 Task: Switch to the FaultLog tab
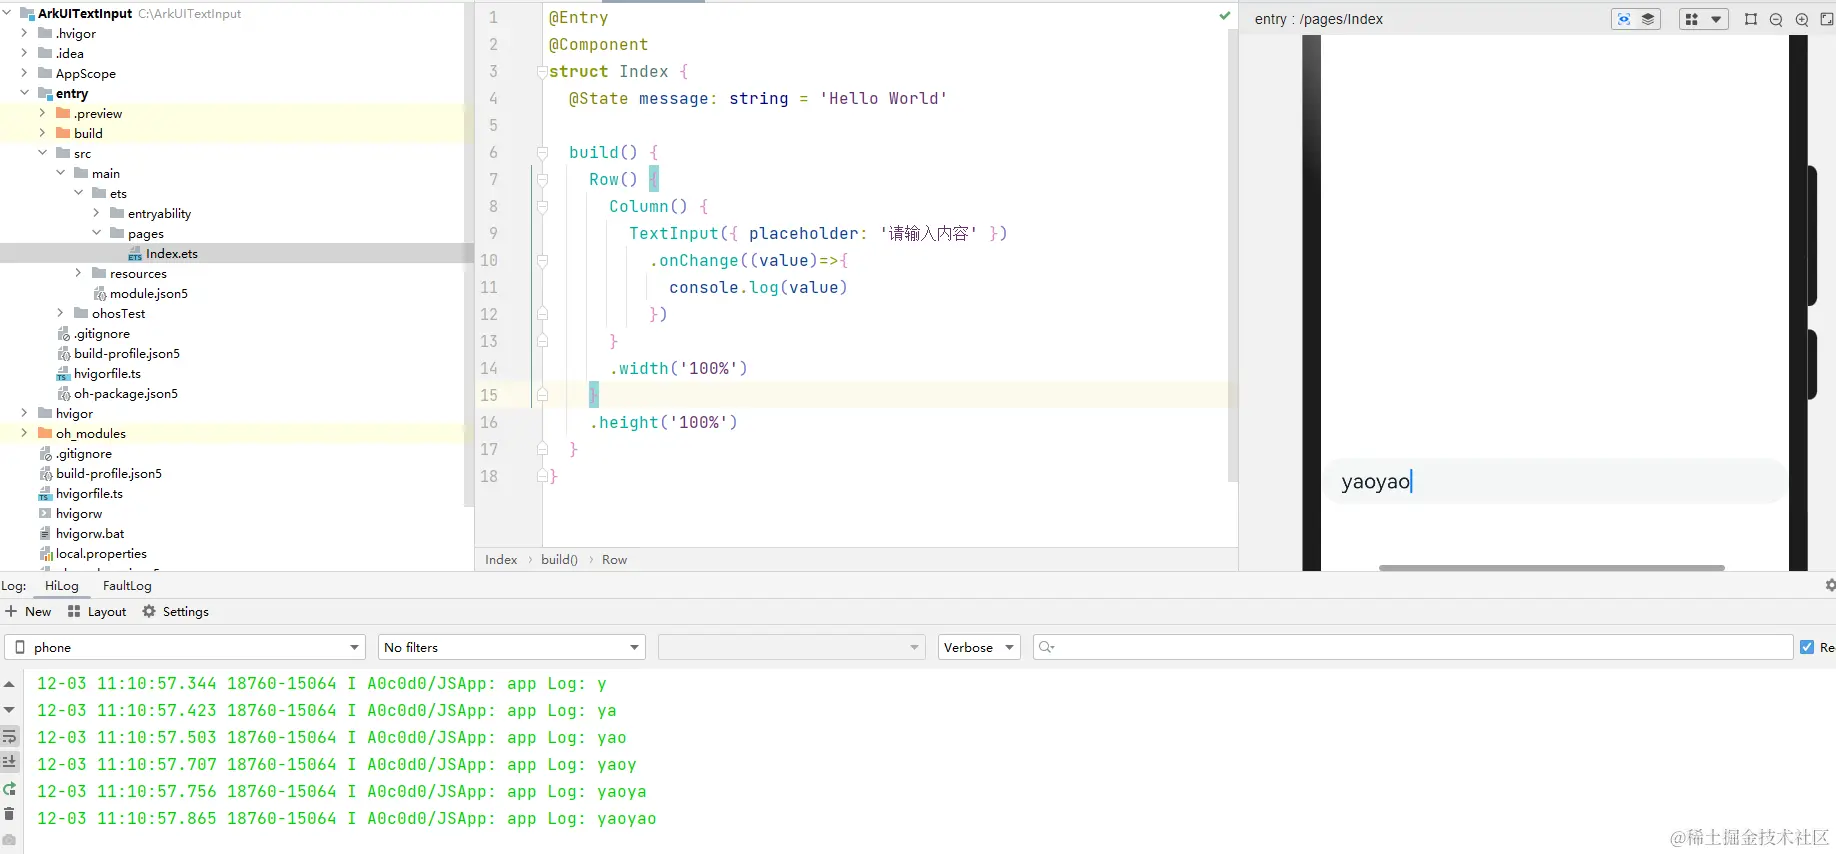click(127, 586)
